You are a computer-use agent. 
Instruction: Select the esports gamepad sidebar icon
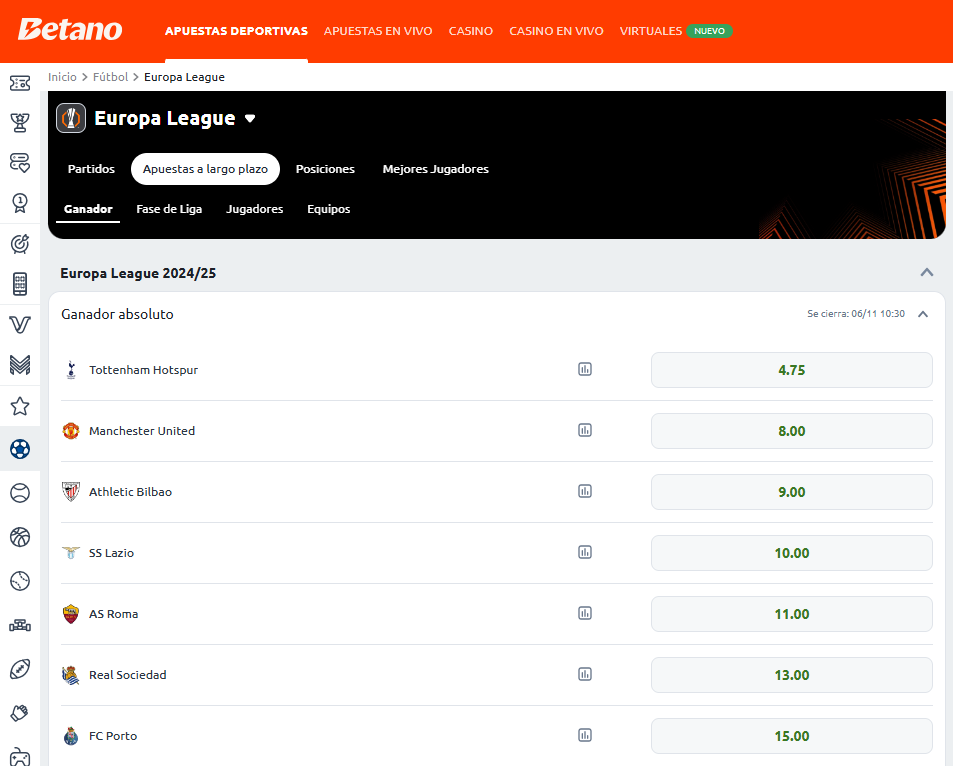[x=20, y=757]
